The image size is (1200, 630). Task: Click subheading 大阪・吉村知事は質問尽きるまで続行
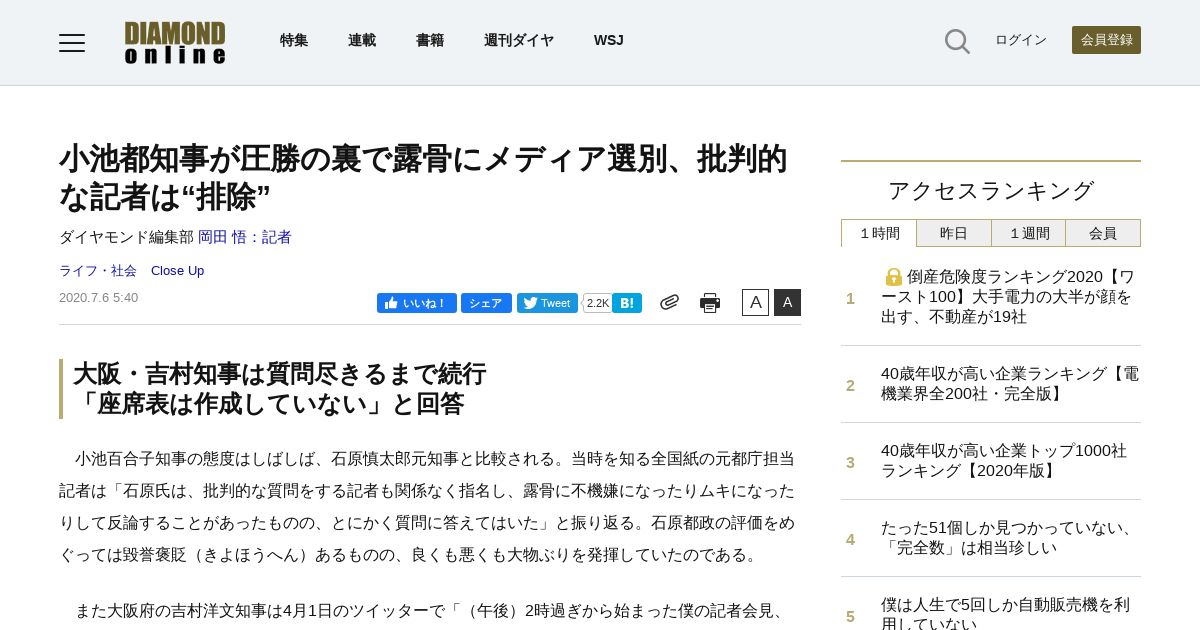coord(279,374)
